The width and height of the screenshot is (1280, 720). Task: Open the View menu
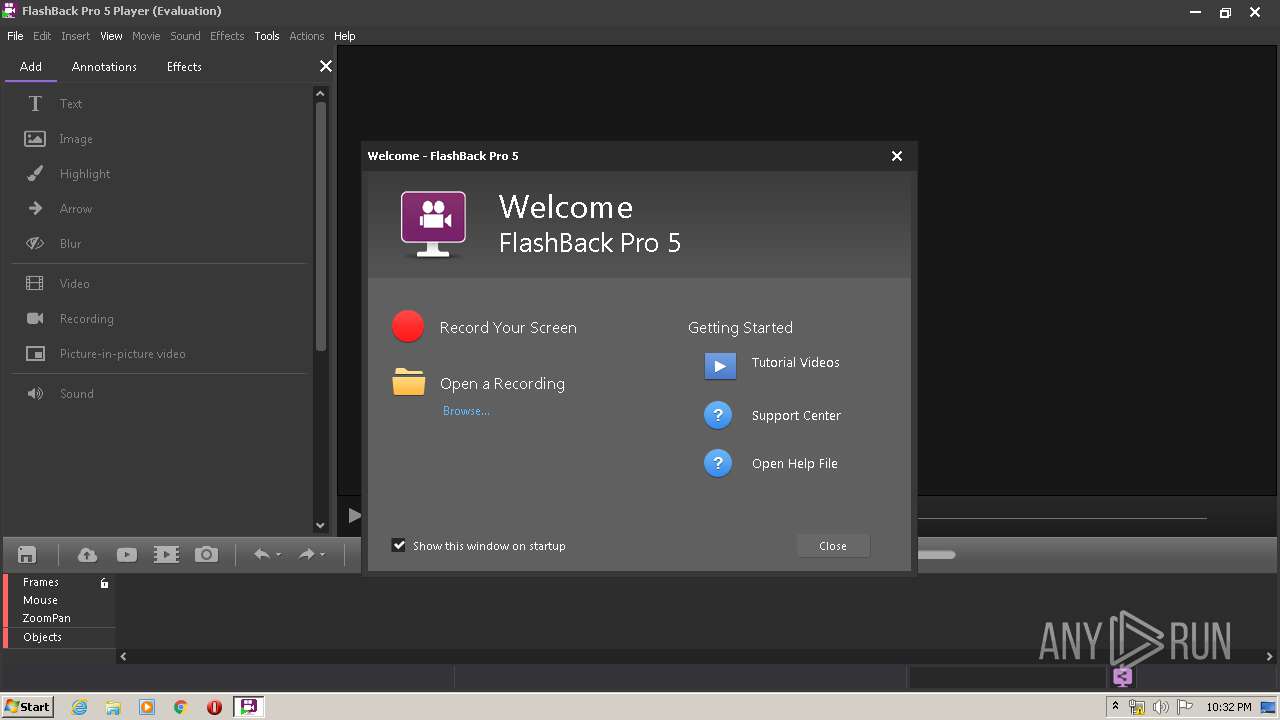coord(111,36)
